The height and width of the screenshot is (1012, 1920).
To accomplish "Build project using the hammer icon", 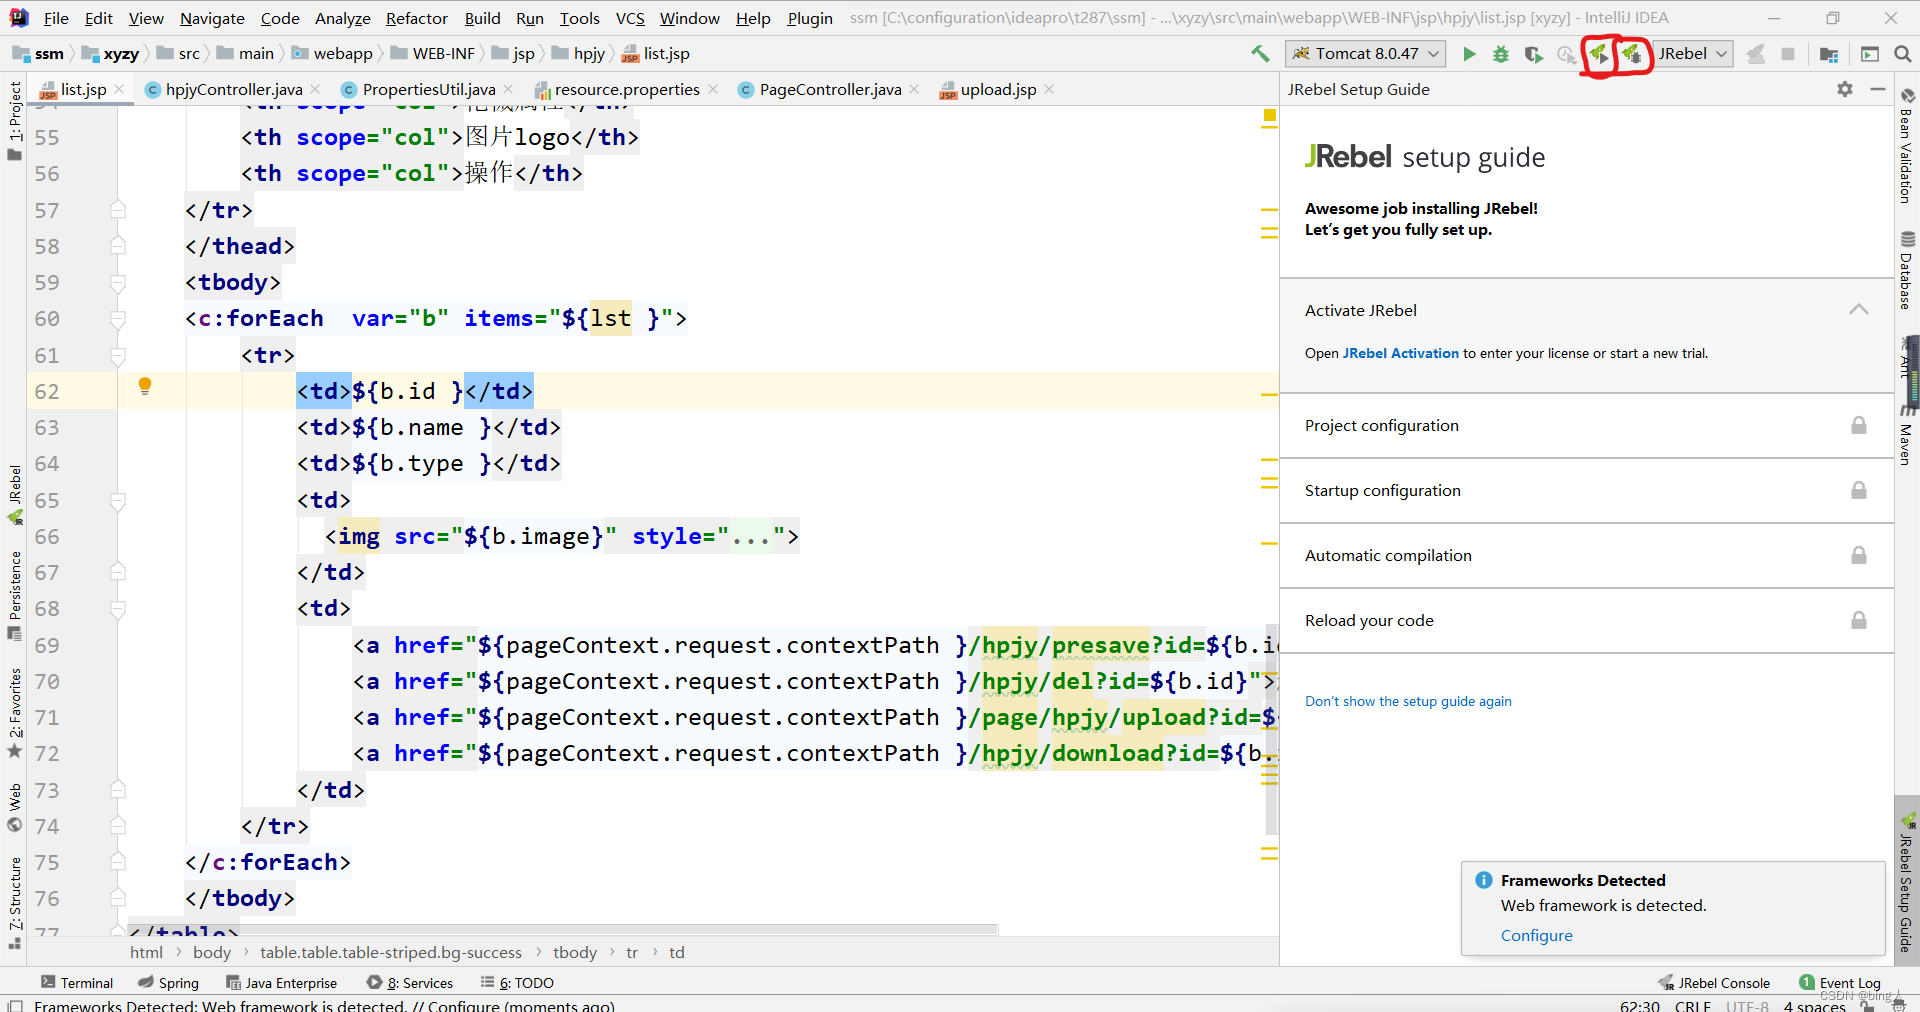I will click(1260, 54).
